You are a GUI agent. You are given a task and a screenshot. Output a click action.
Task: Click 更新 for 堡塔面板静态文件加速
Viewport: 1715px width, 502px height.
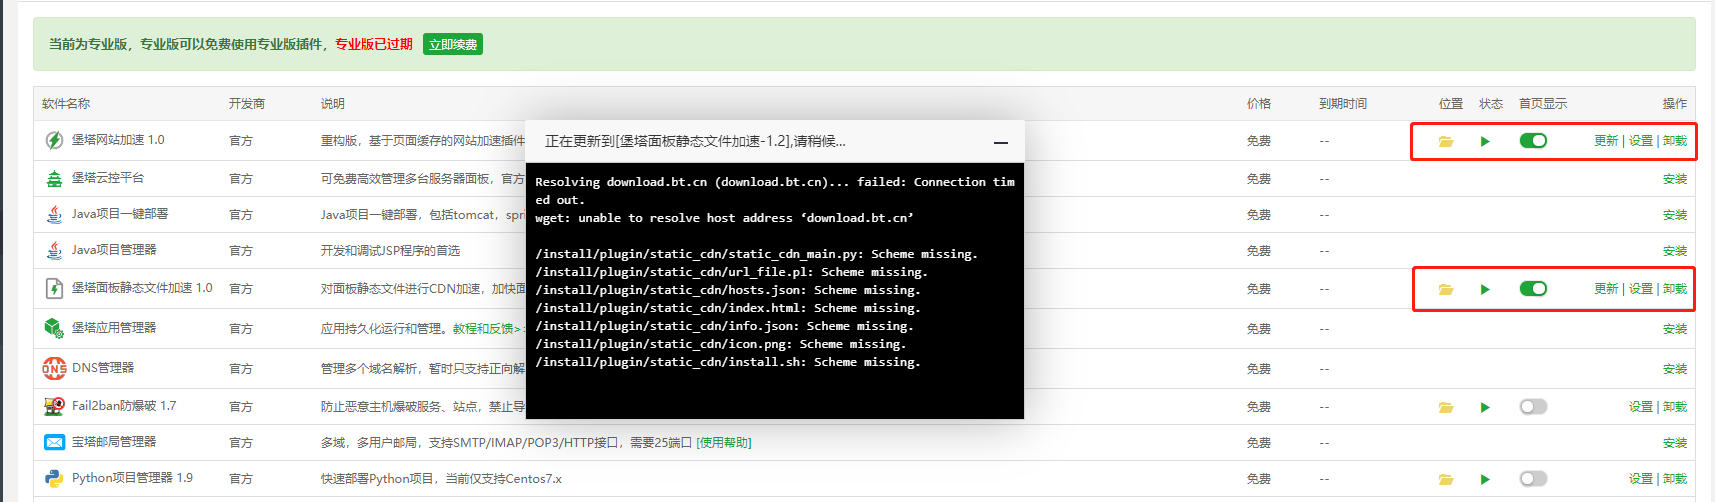(x=1606, y=289)
